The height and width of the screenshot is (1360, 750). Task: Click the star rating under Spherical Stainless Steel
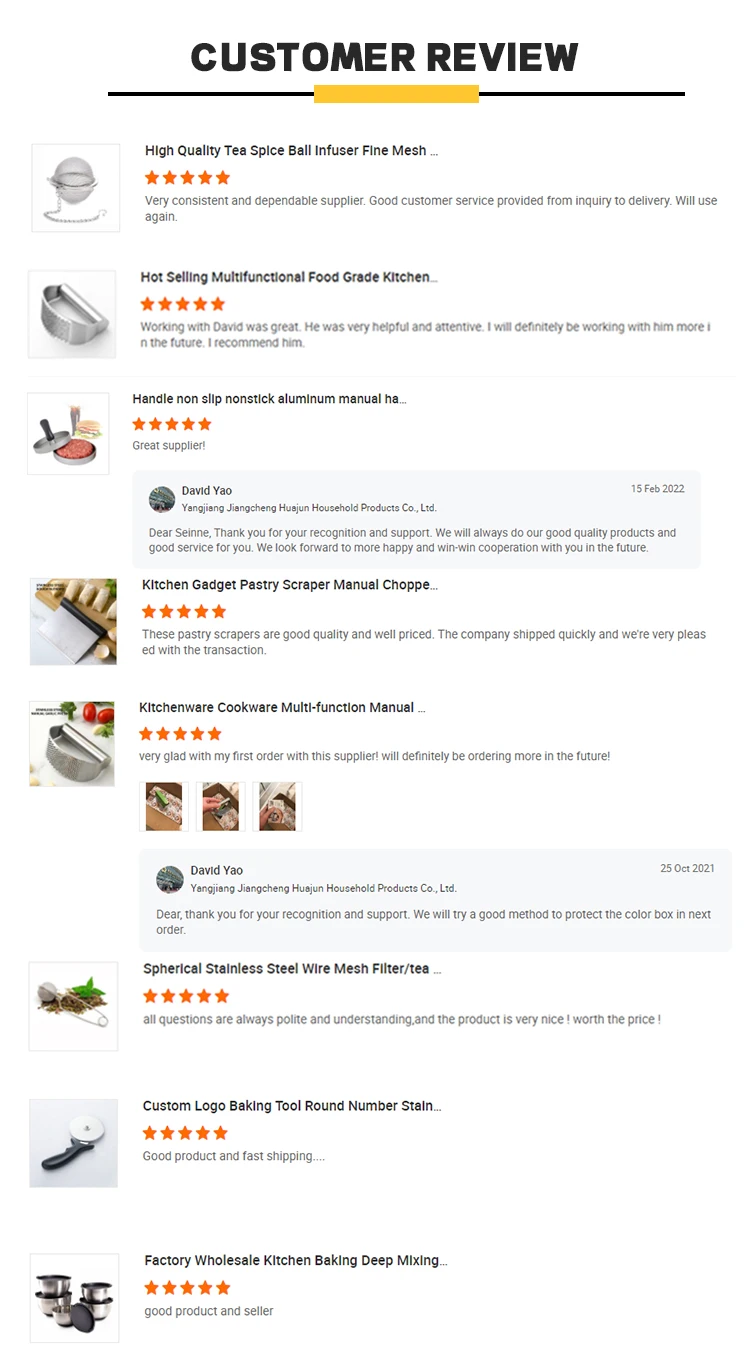[186, 996]
